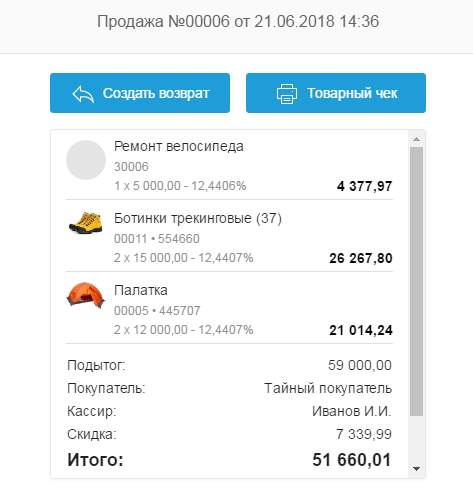Click the printer icon
The image size is (473, 493).
click(287, 94)
